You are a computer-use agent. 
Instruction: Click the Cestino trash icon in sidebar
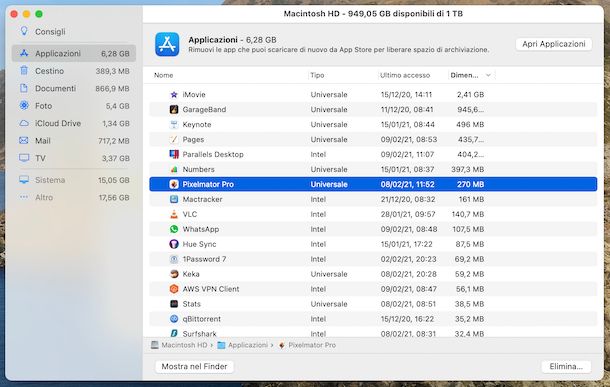click(x=24, y=71)
